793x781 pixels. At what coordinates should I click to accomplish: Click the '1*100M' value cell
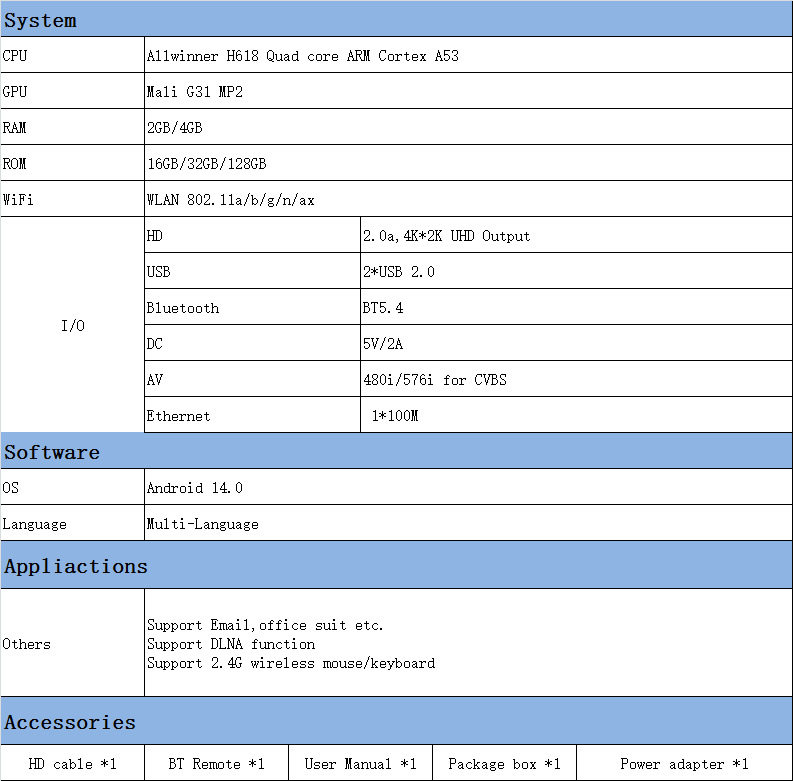pos(577,415)
